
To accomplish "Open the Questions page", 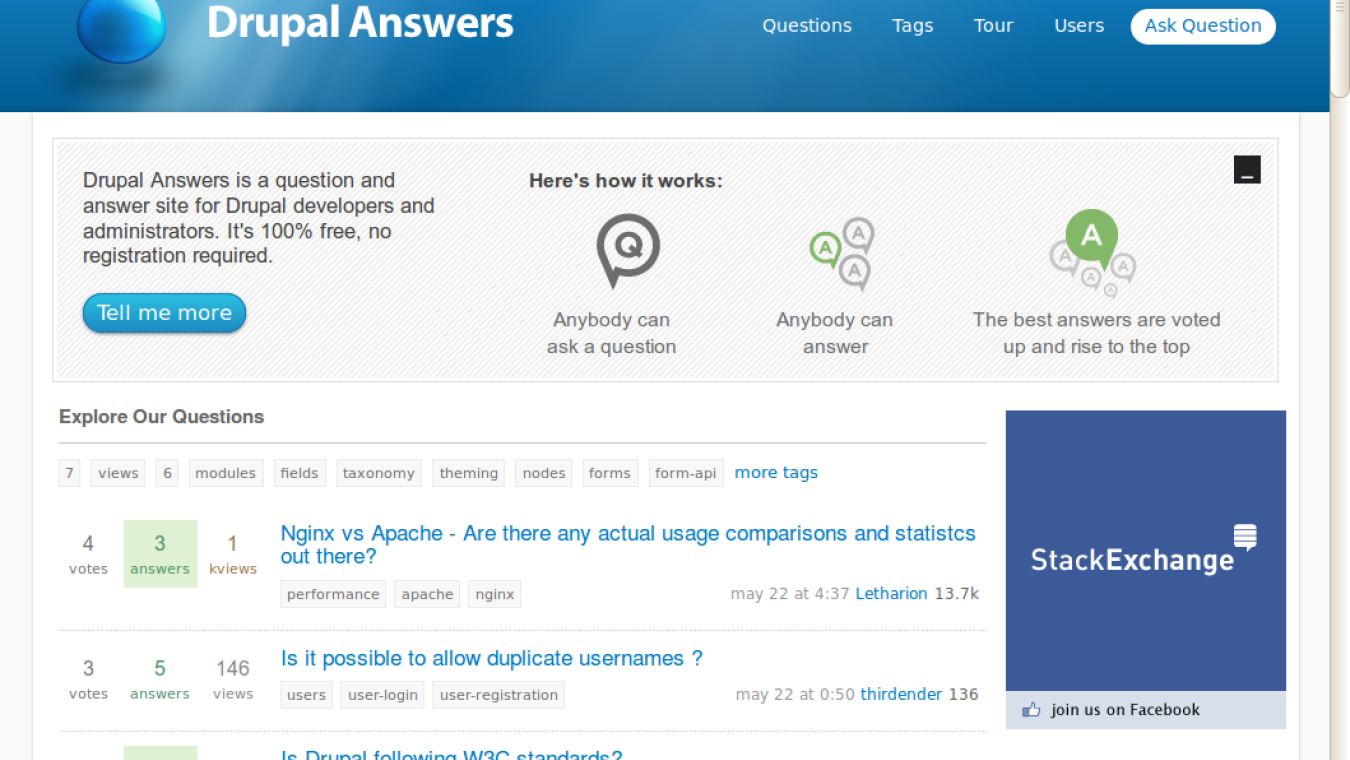I will (807, 26).
